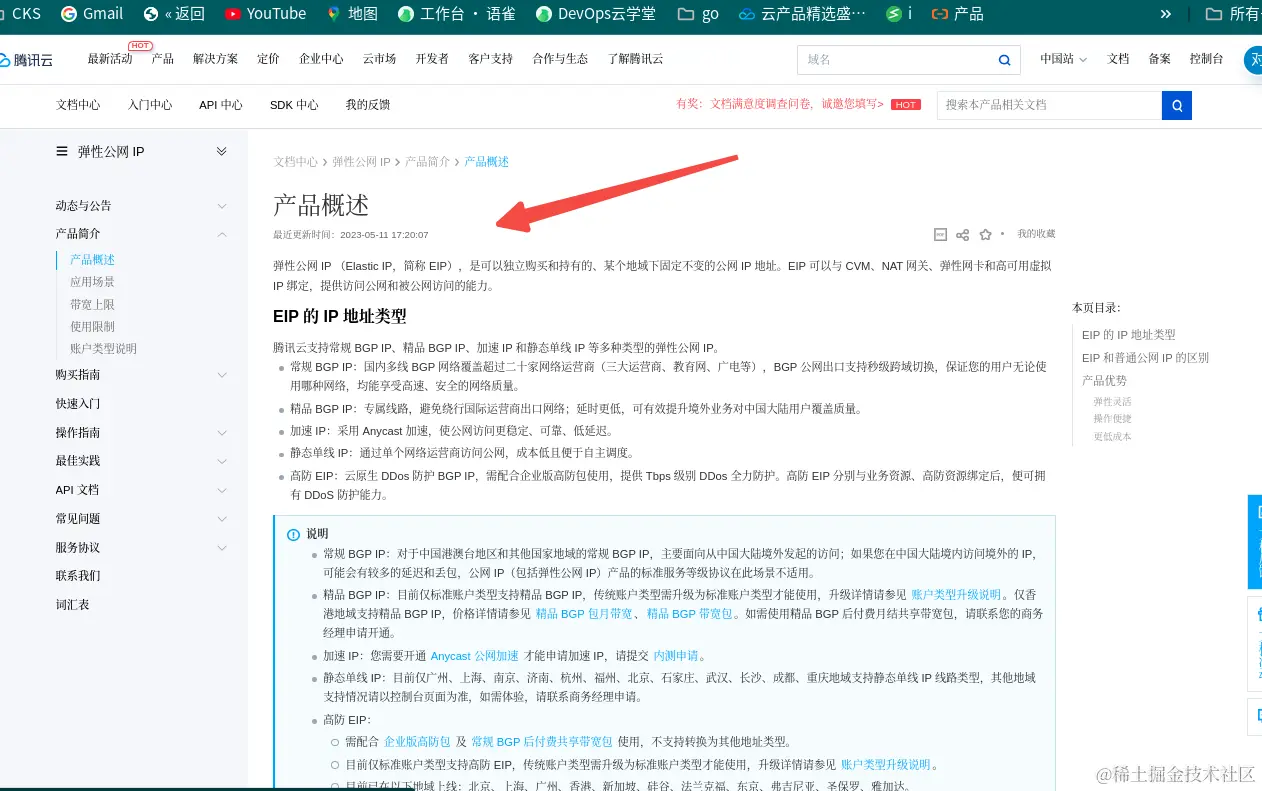
Task: Open the CKS bookmark
Action: click(x=20, y=14)
